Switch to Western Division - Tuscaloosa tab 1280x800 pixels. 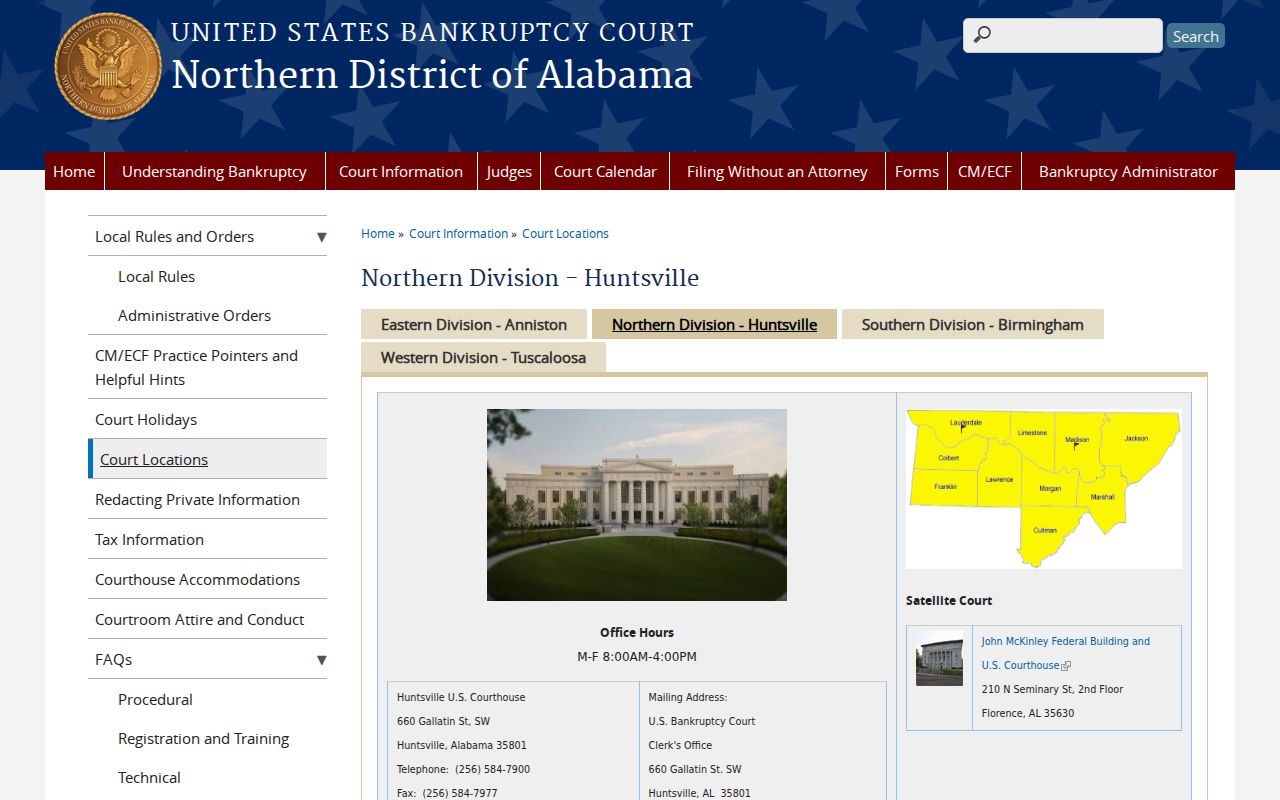coord(483,357)
